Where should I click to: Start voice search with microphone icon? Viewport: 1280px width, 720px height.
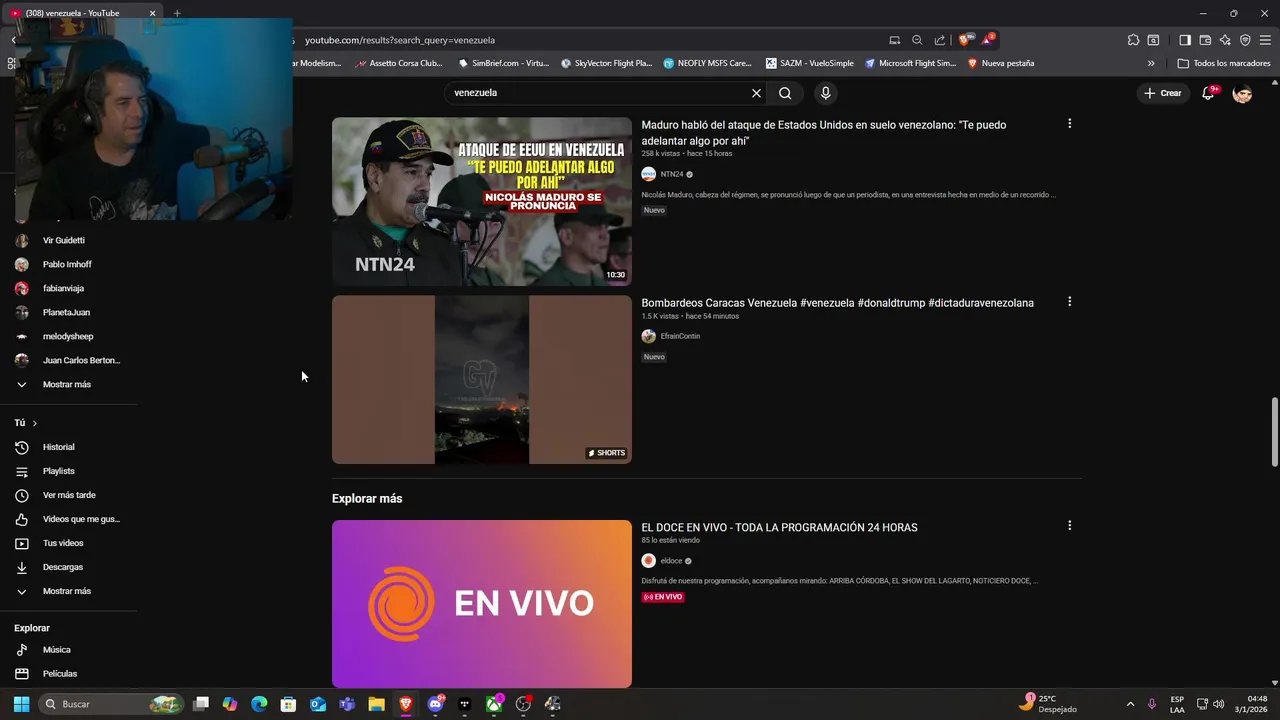click(x=825, y=93)
